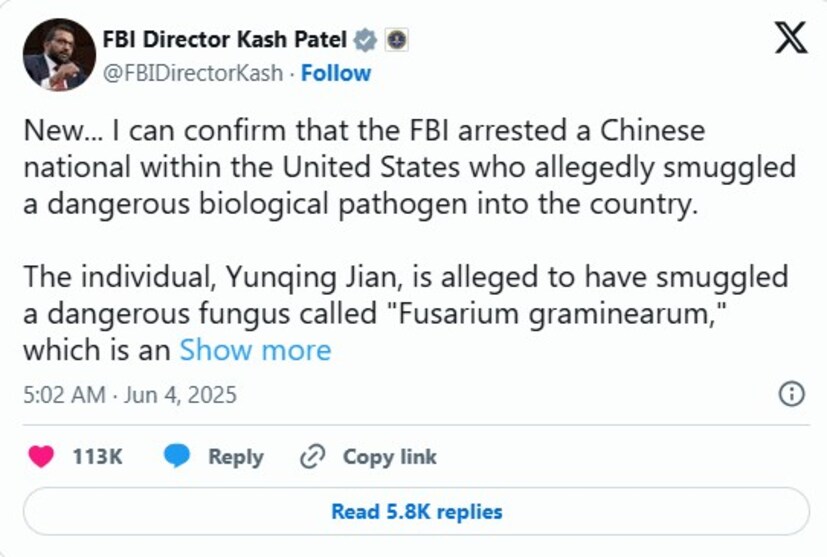Select the Copy link text label

pos(390,457)
